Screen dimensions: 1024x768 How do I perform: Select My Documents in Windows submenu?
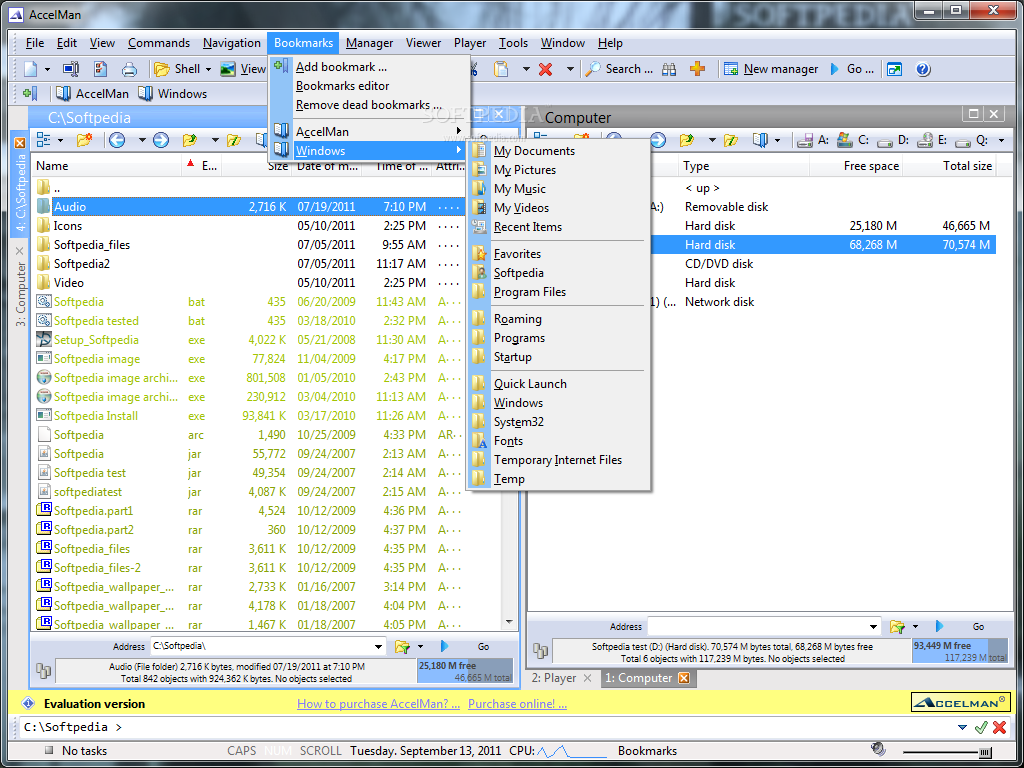(x=558, y=151)
